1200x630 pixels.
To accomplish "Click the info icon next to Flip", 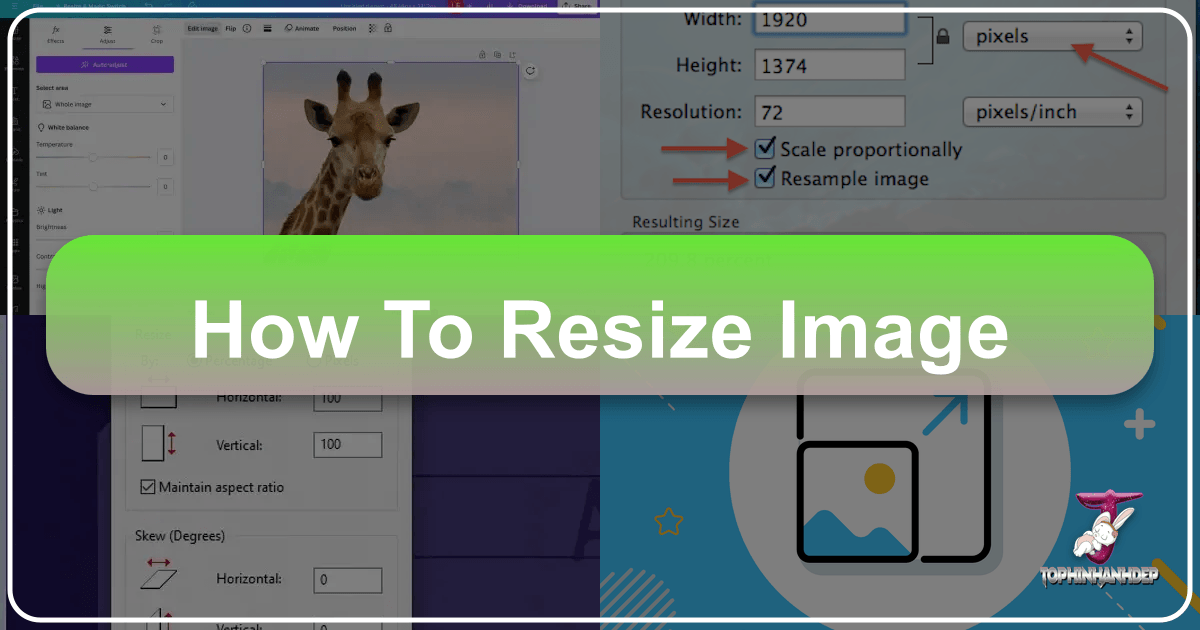I will (x=247, y=28).
